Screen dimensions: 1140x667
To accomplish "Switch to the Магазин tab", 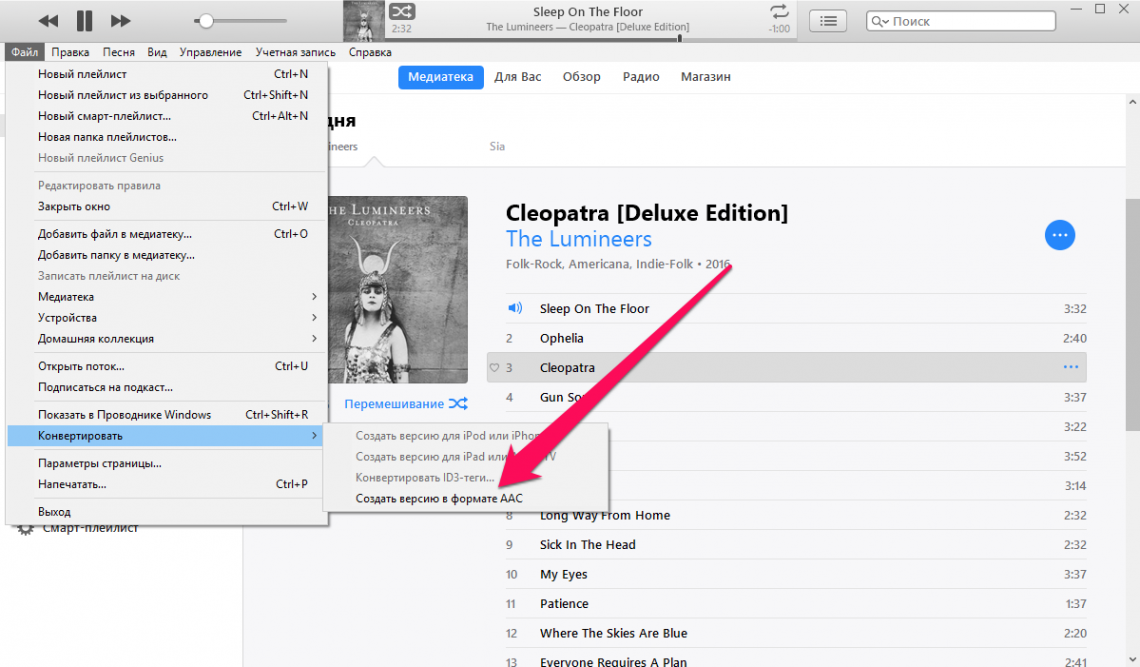I will coord(705,77).
